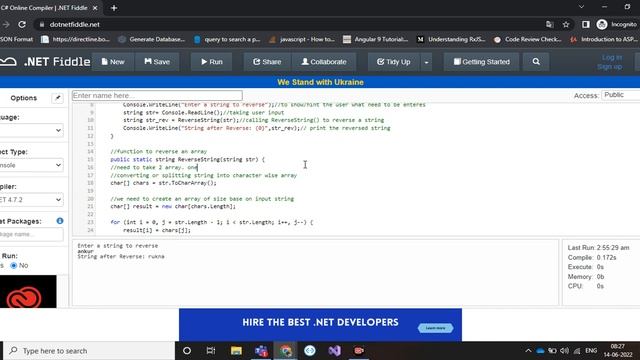This screenshot has height=360, width=640.
Task: Expand the Tidy Up dropdown arrow
Action: coord(426,62)
